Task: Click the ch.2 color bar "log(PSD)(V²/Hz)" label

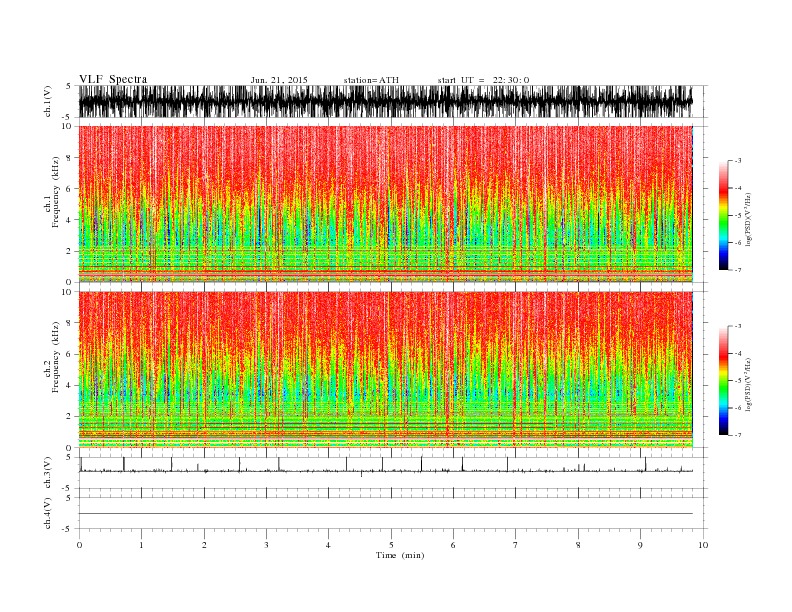Action: 749,384
